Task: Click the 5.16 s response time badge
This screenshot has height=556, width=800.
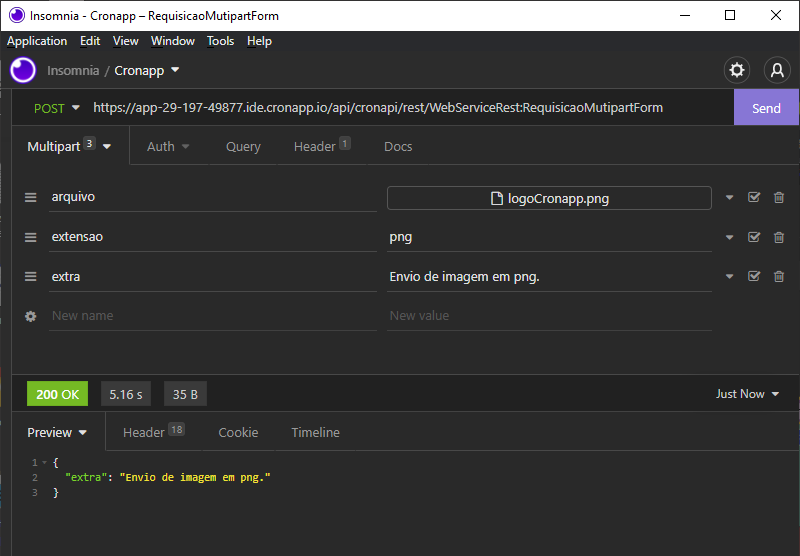Action: point(126,394)
